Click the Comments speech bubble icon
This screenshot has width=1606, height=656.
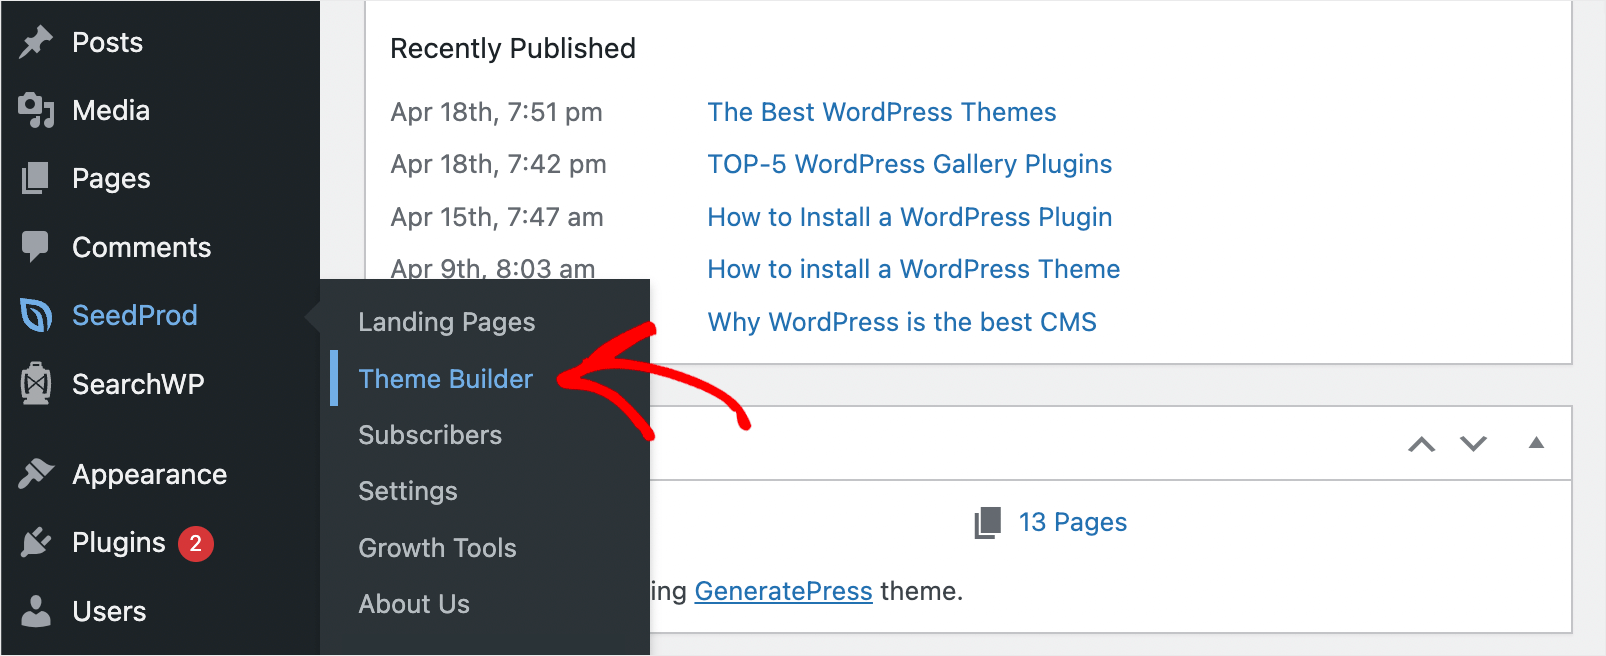coord(36,247)
